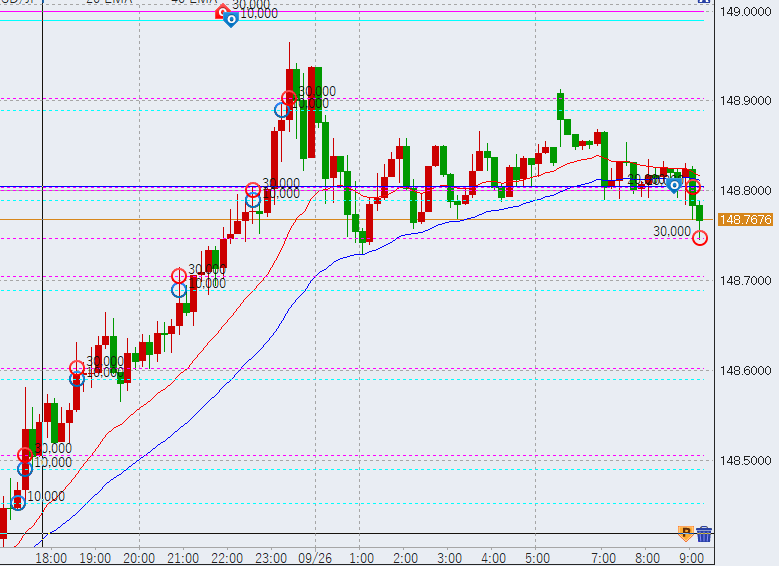This screenshot has height=566, width=779.
Task: Click the red circle on latest 148.80 candle
Action: (x=693, y=186)
